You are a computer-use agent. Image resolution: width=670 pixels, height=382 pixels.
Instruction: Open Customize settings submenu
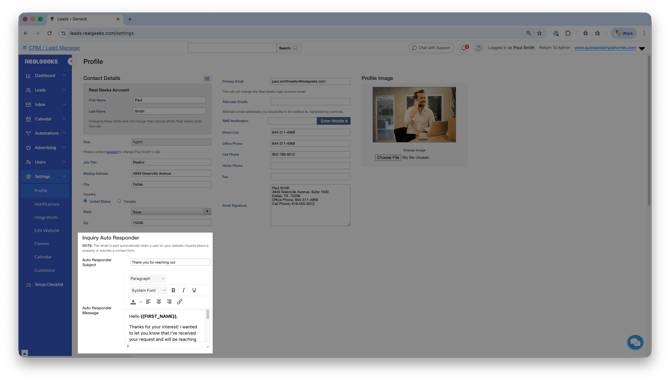tap(44, 270)
